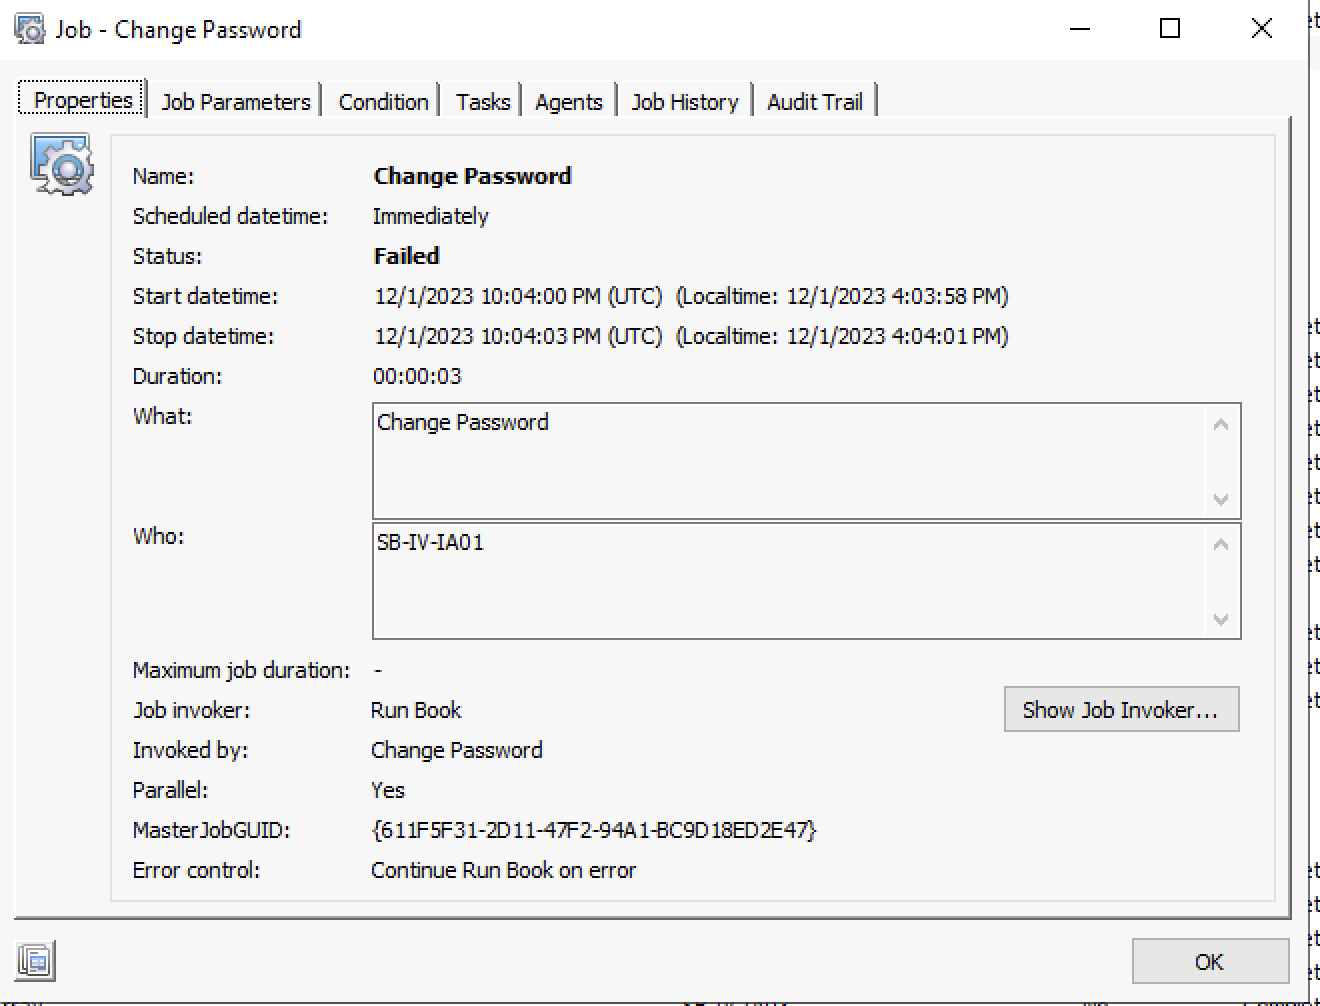
Task: Click the job gear icon in properties
Action: (x=62, y=165)
